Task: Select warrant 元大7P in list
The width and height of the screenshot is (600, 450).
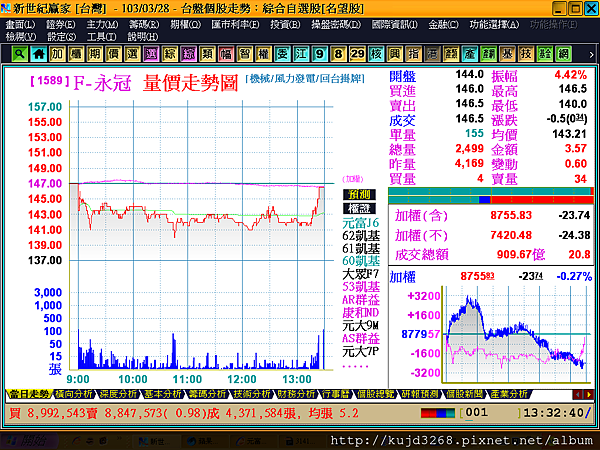Action: (x=360, y=351)
